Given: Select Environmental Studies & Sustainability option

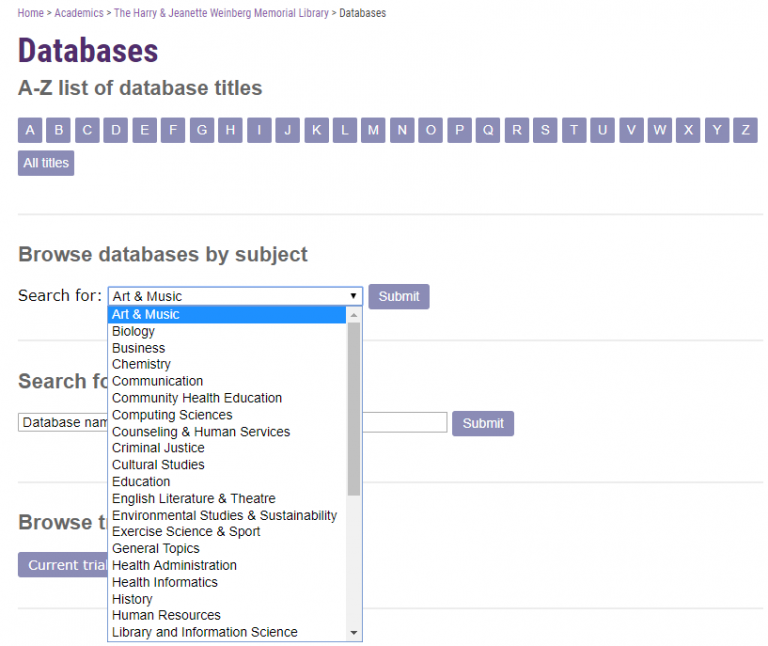Looking at the screenshot, I should point(224,515).
